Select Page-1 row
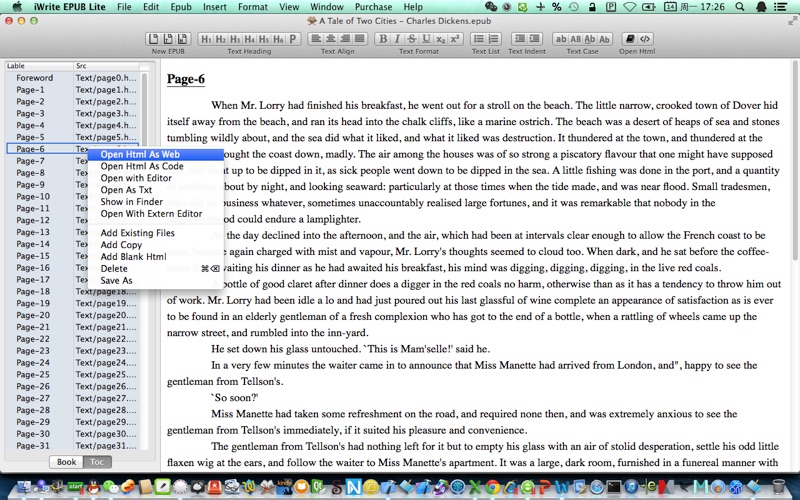This screenshot has width=800, height=500. [73, 90]
